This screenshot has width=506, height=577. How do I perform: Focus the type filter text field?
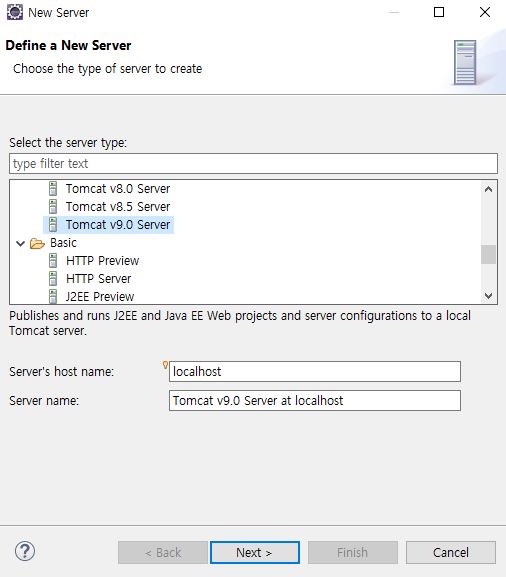coord(253,163)
